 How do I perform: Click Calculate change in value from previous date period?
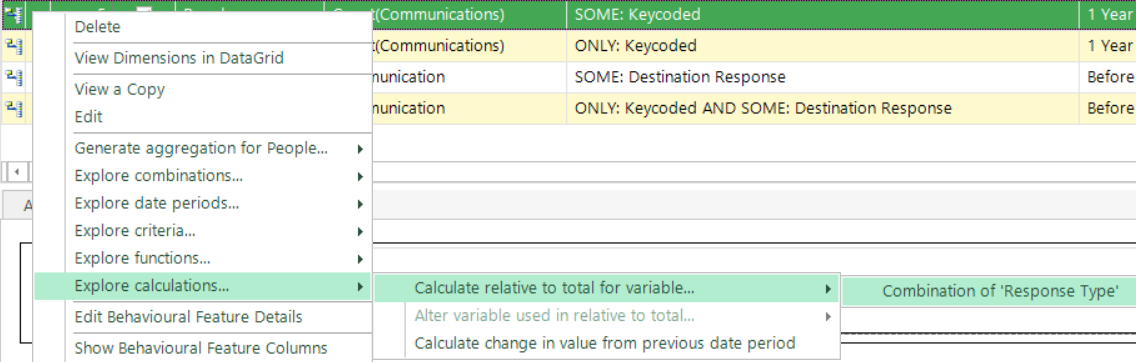(x=606, y=342)
